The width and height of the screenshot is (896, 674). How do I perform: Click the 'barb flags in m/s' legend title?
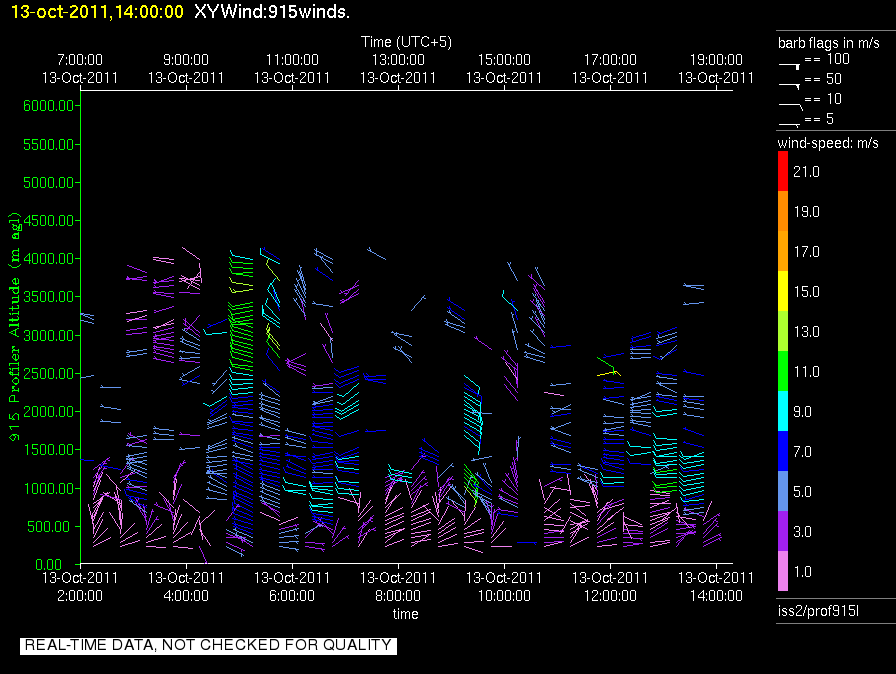click(x=829, y=43)
